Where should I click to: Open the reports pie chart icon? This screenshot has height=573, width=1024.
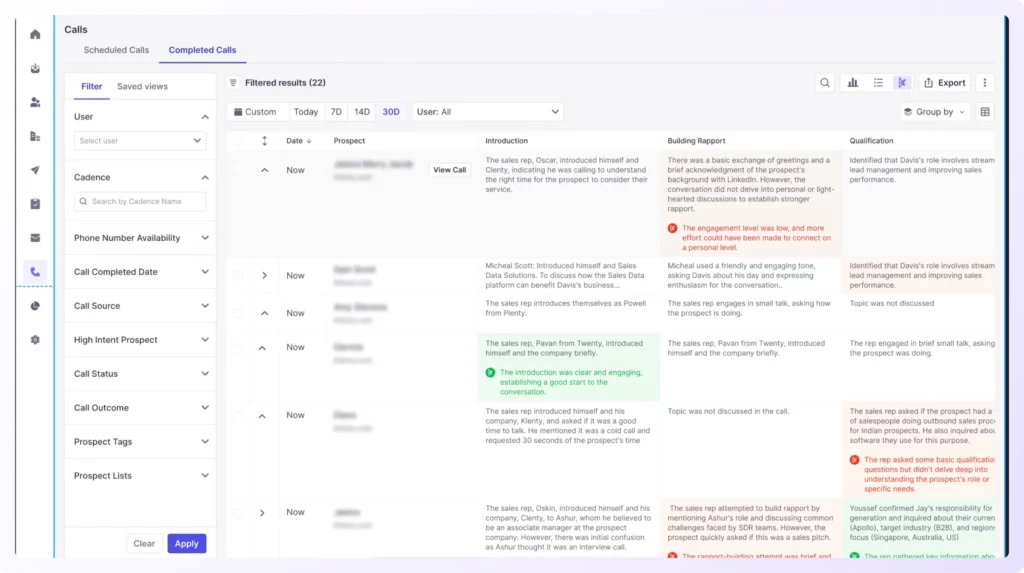coord(35,306)
